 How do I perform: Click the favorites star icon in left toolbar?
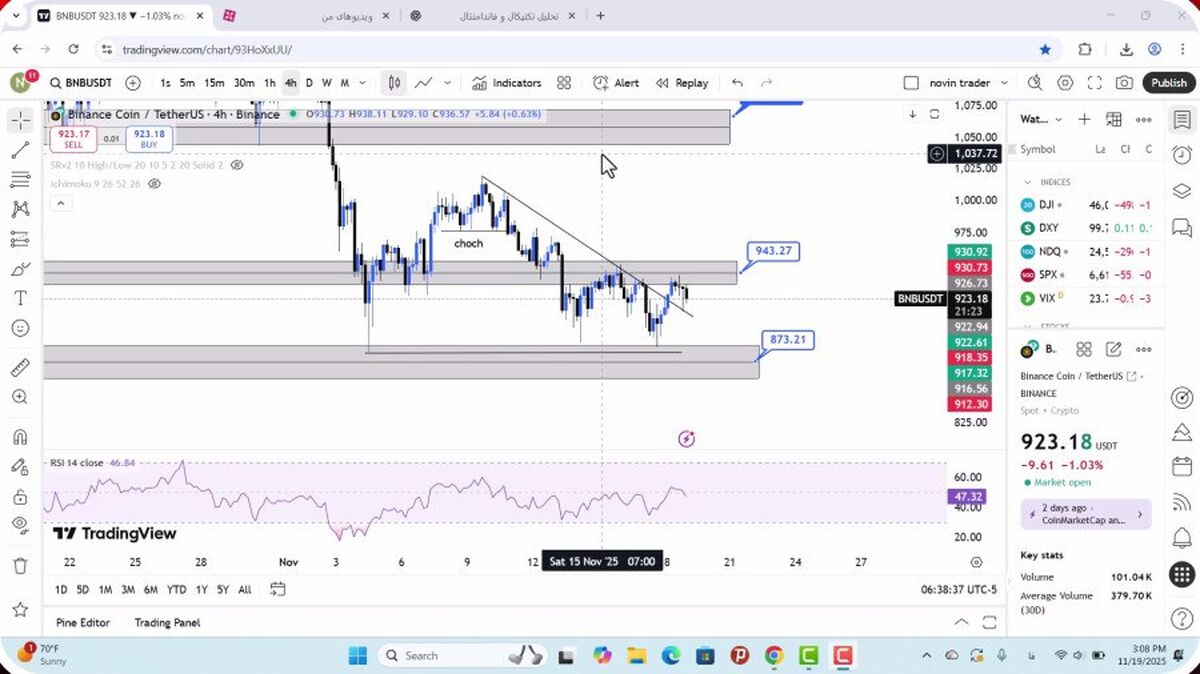tap(20, 609)
